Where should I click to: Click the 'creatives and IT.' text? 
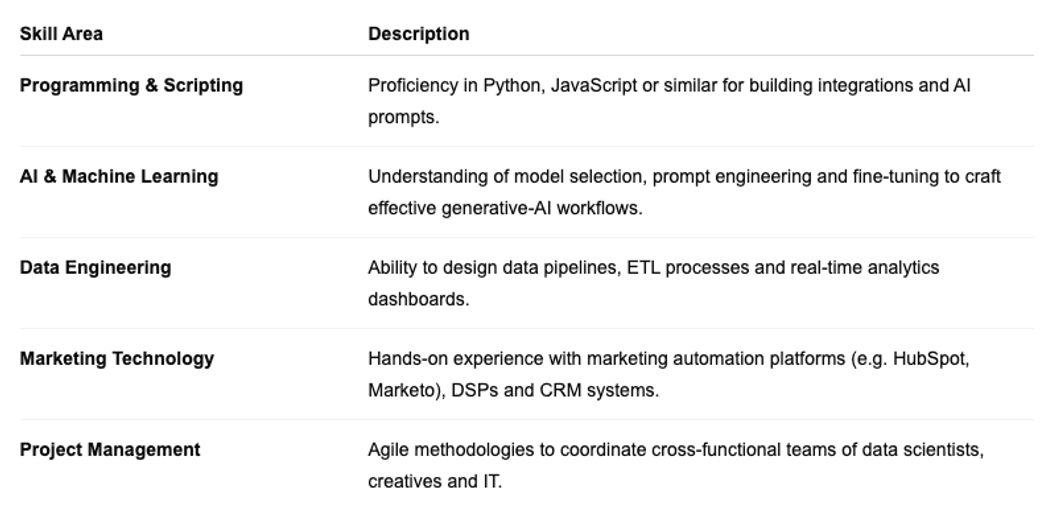click(x=435, y=482)
